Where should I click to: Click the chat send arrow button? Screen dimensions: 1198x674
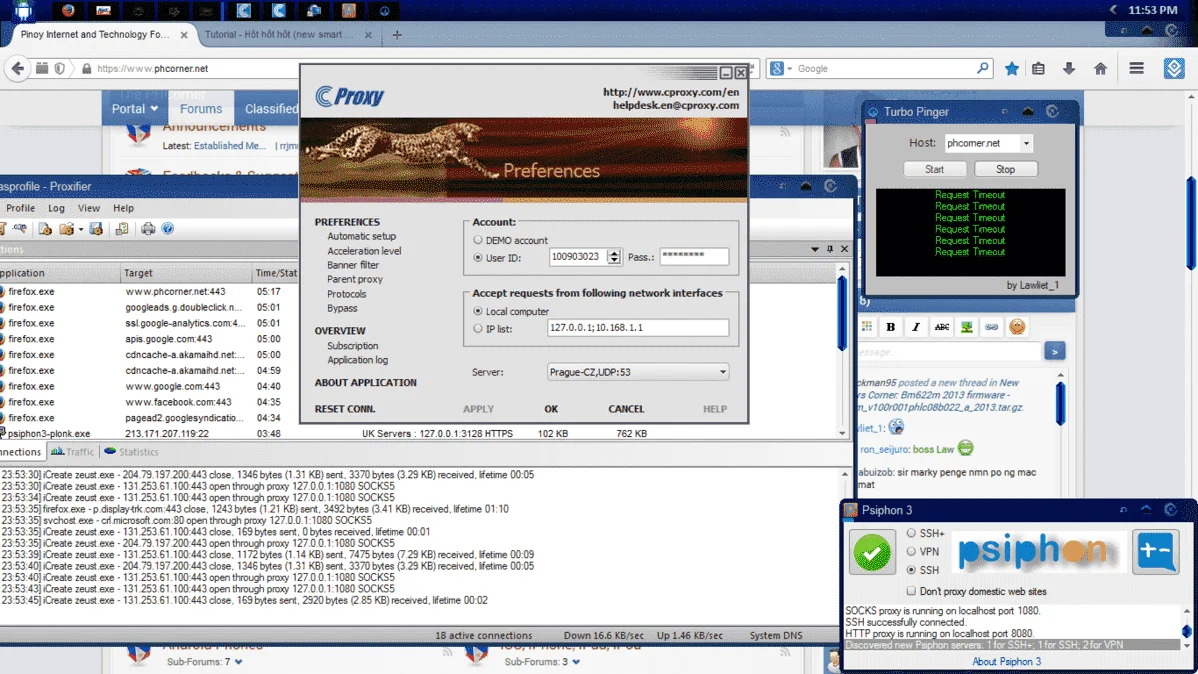[x=1054, y=352]
